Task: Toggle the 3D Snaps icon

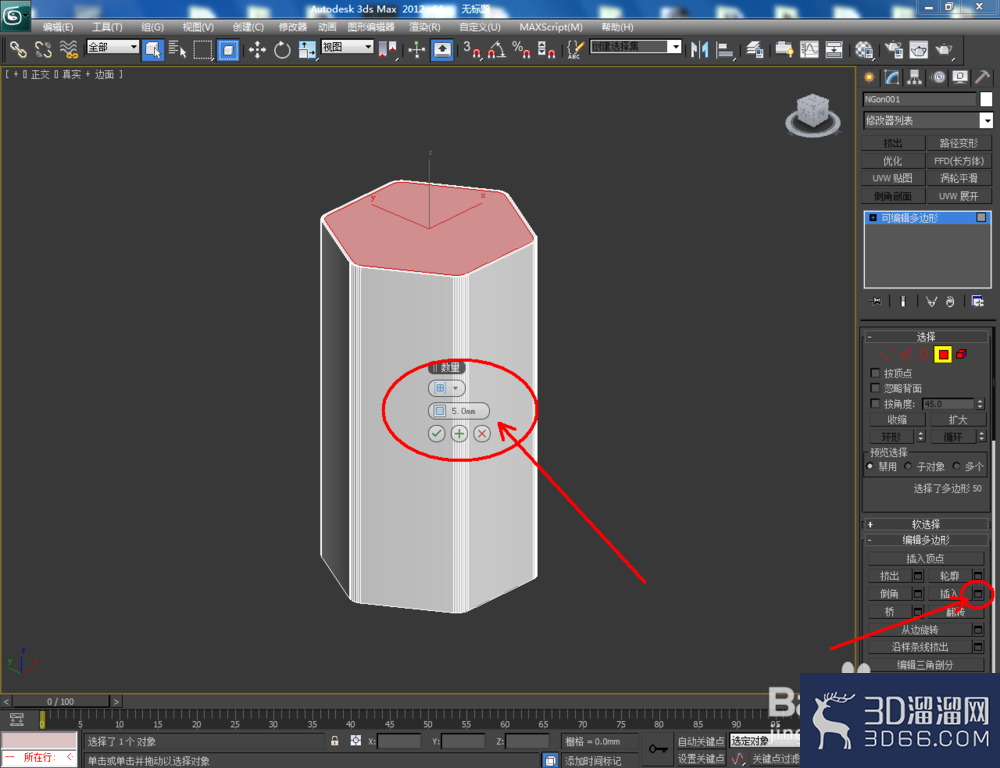Action: tap(471, 50)
